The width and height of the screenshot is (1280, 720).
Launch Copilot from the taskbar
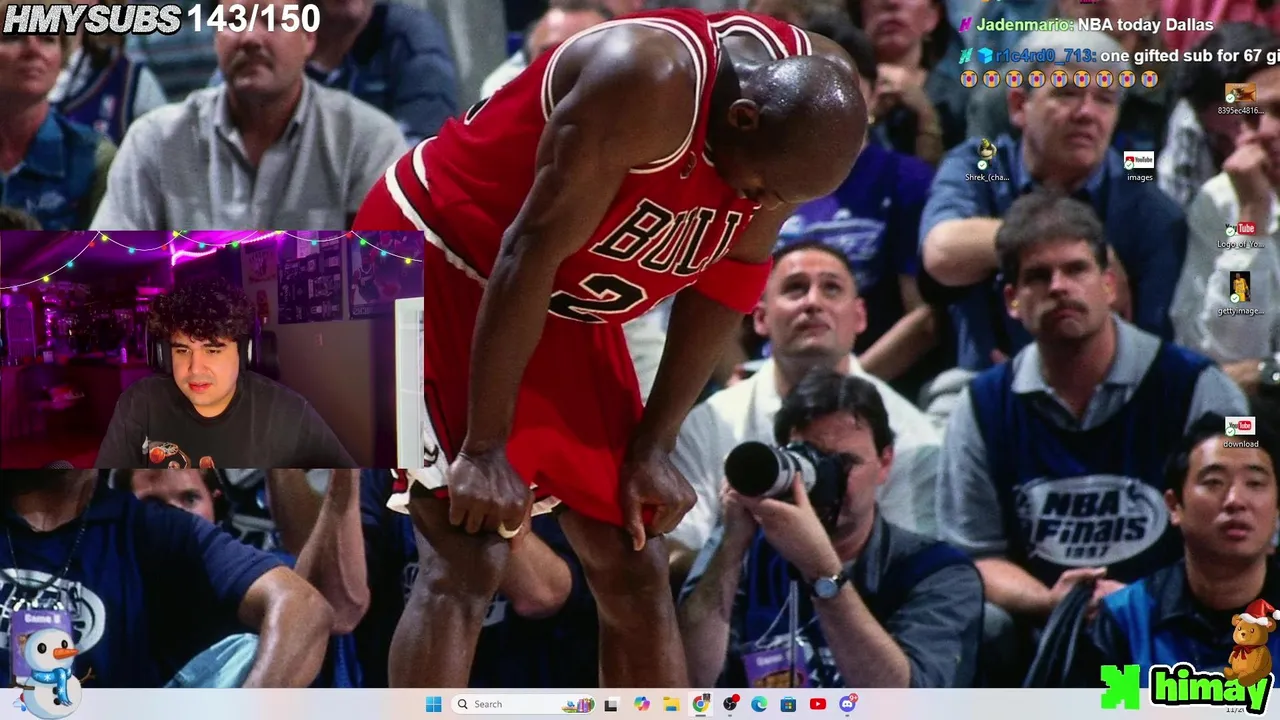(x=642, y=704)
